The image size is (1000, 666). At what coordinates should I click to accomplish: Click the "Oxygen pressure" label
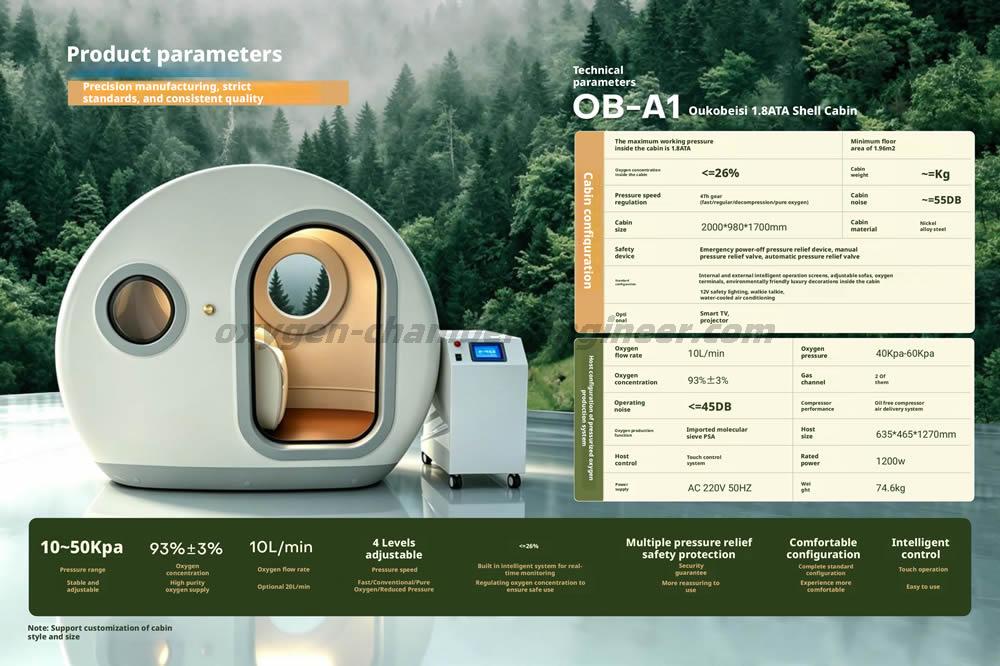click(x=814, y=352)
